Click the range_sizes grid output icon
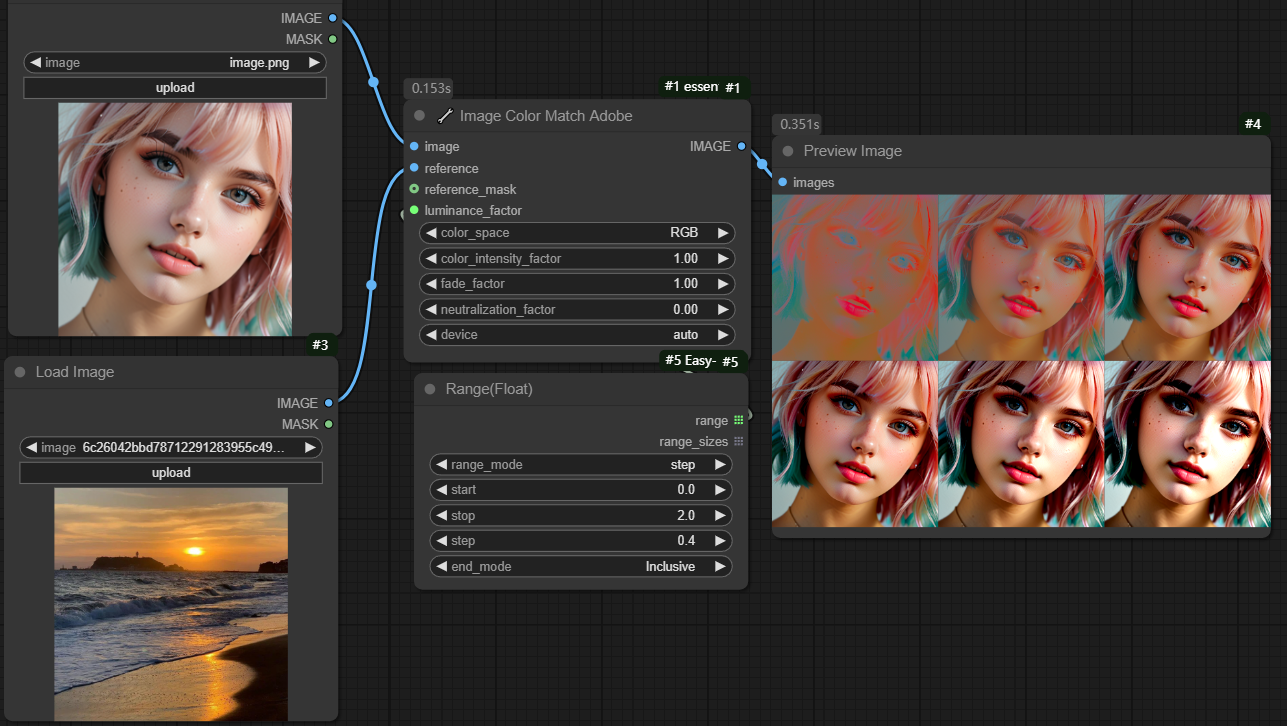The width and height of the screenshot is (1287, 726). tap(739, 442)
